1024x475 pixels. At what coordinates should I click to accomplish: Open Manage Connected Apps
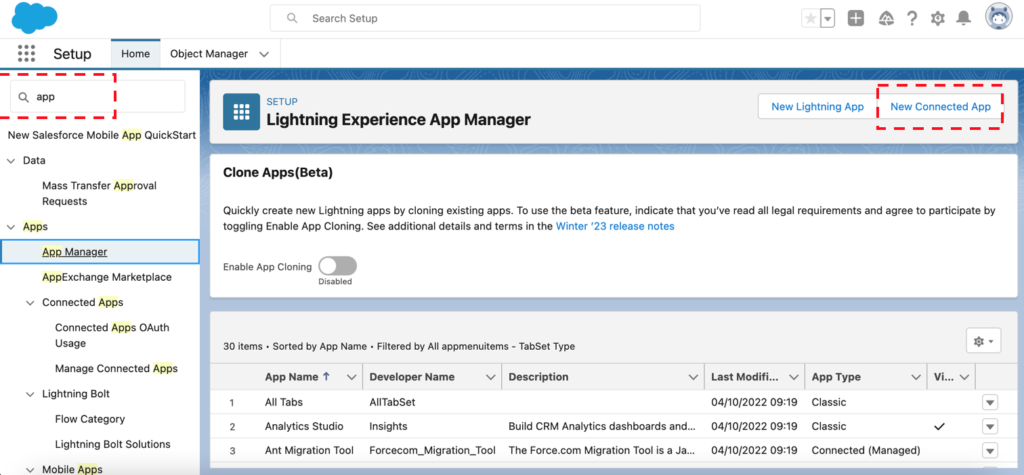tap(116, 369)
